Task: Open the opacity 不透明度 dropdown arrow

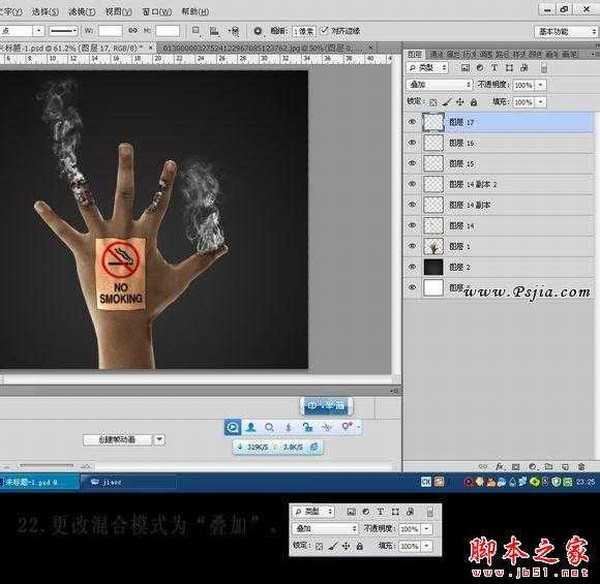Action: pos(541,85)
